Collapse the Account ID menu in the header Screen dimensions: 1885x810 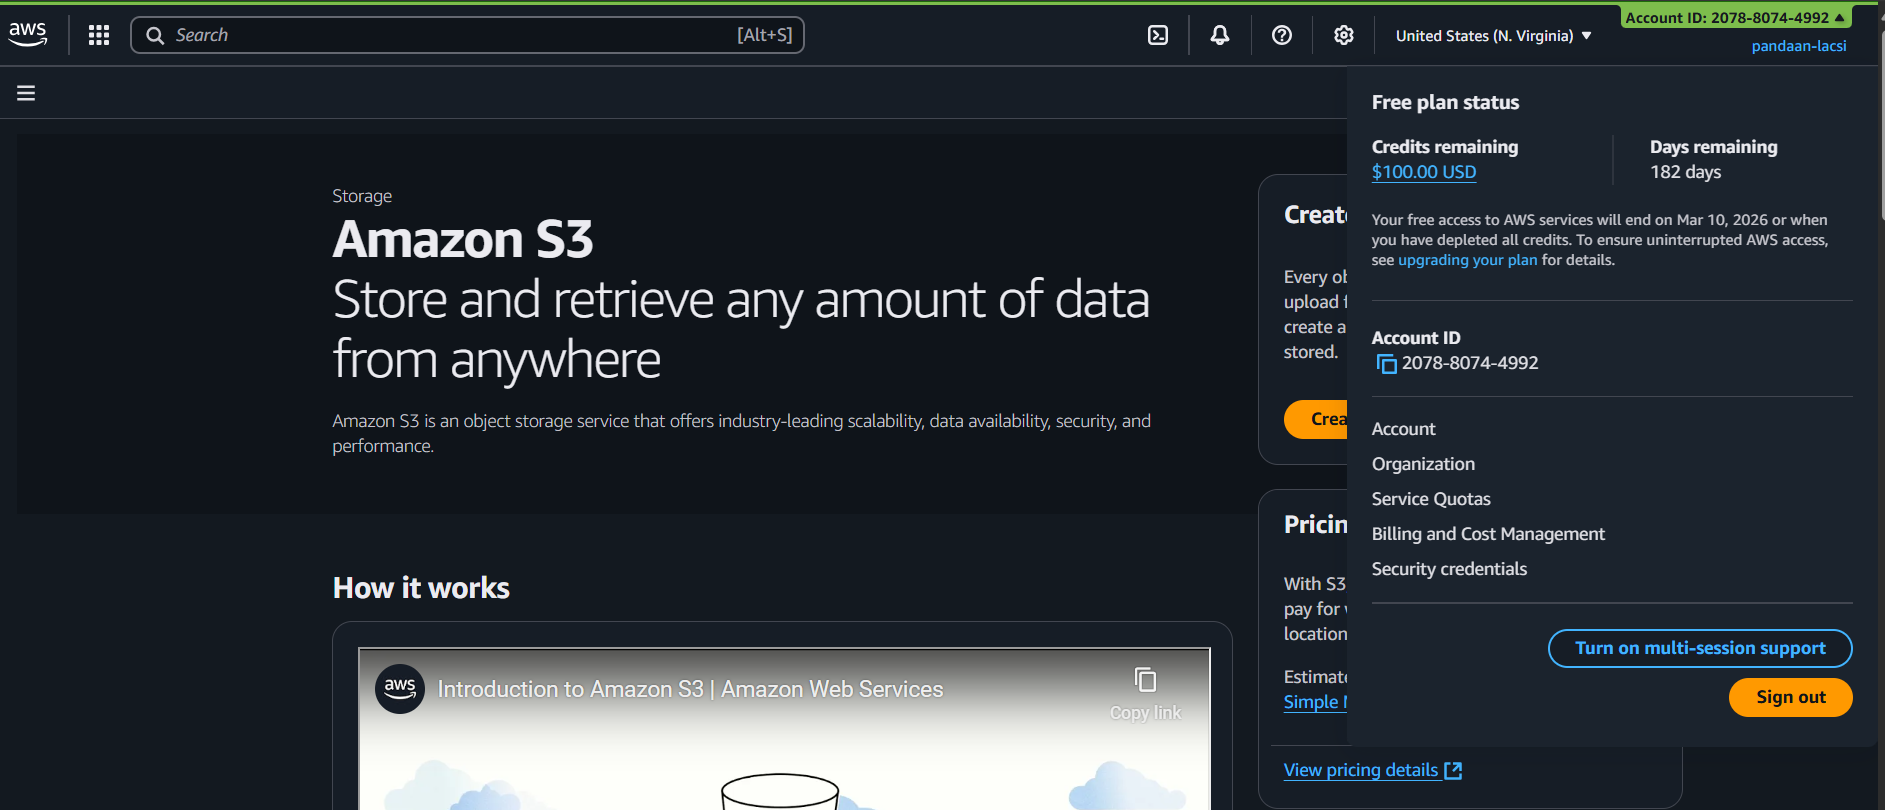(x=1735, y=17)
